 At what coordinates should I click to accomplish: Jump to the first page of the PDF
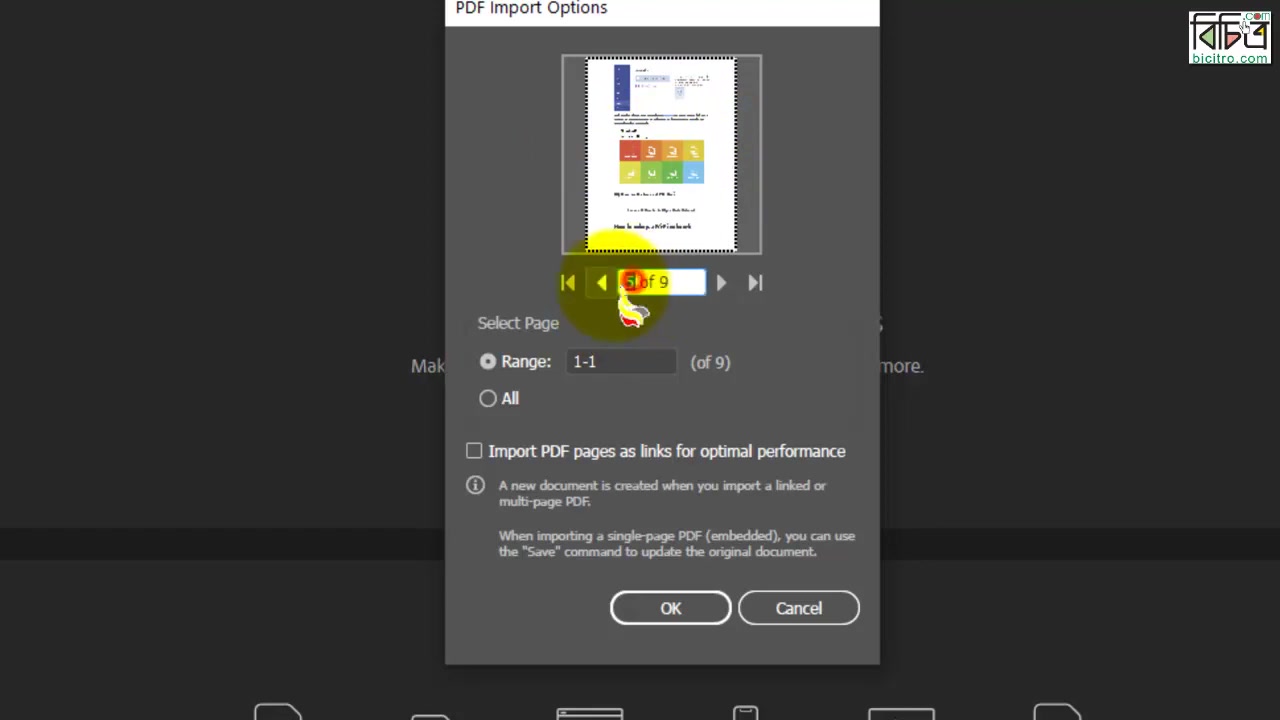(x=567, y=282)
